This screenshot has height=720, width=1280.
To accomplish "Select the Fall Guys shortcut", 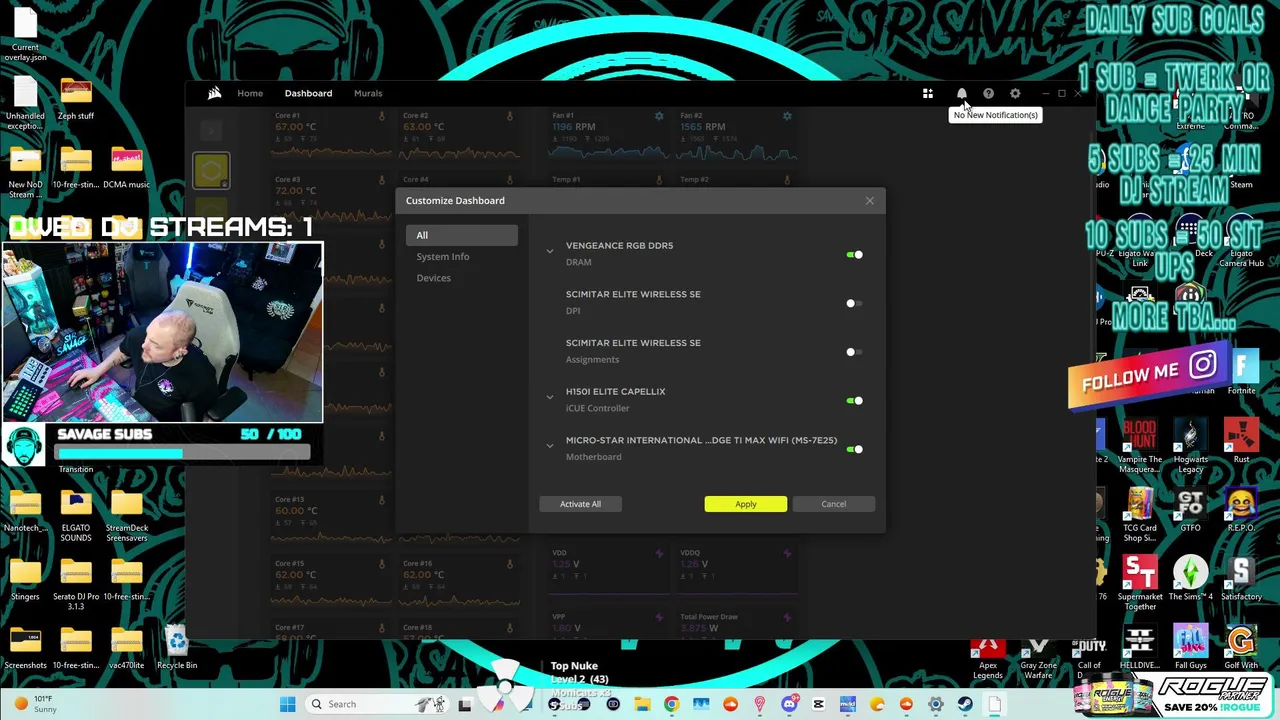I will [x=1190, y=648].
